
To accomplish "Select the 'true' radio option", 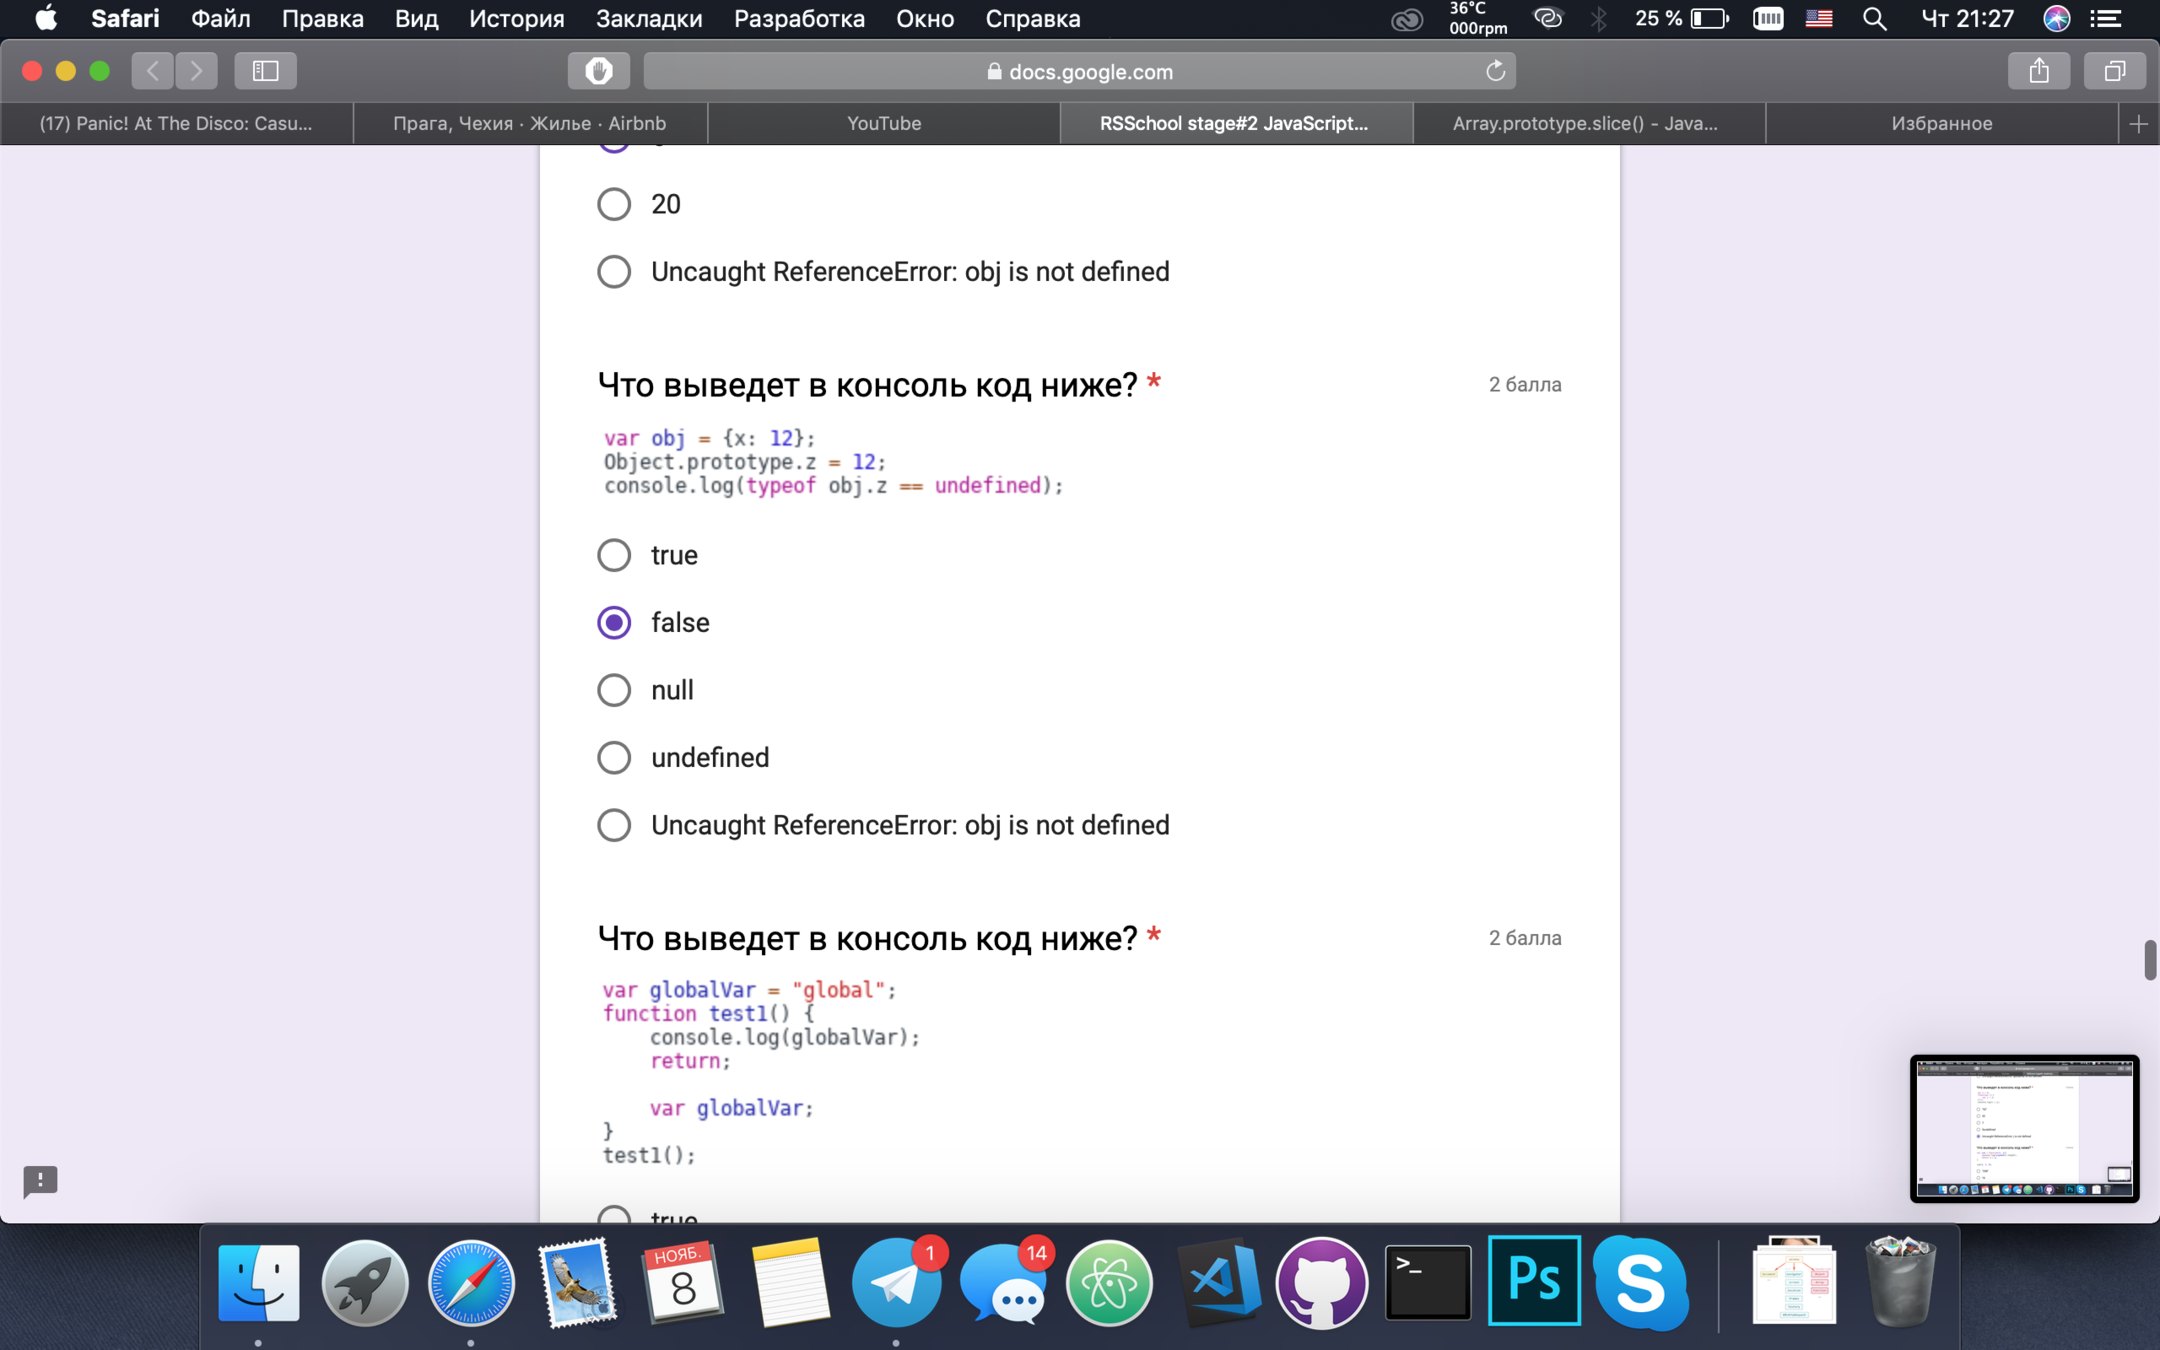I will (614, 555).
